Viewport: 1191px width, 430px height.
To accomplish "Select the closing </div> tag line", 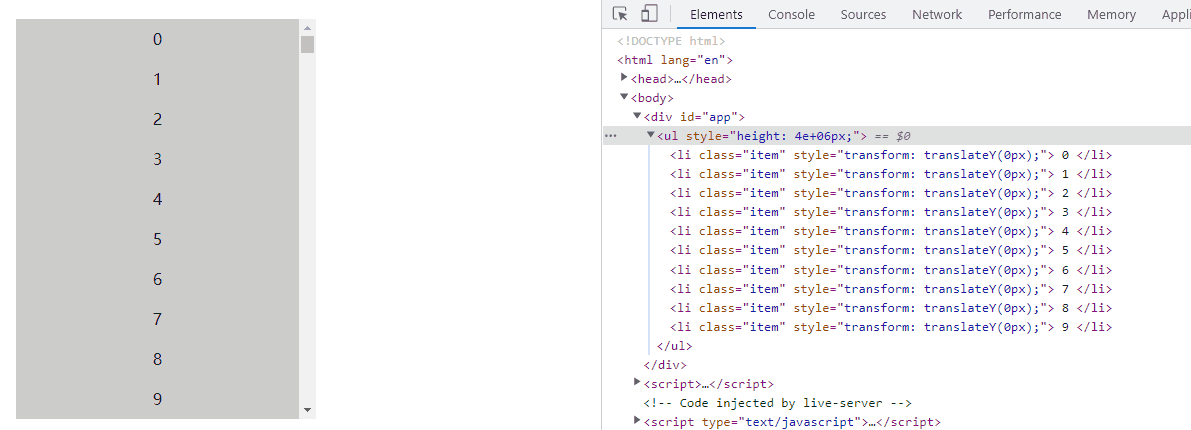I will [x=665, y=365].
